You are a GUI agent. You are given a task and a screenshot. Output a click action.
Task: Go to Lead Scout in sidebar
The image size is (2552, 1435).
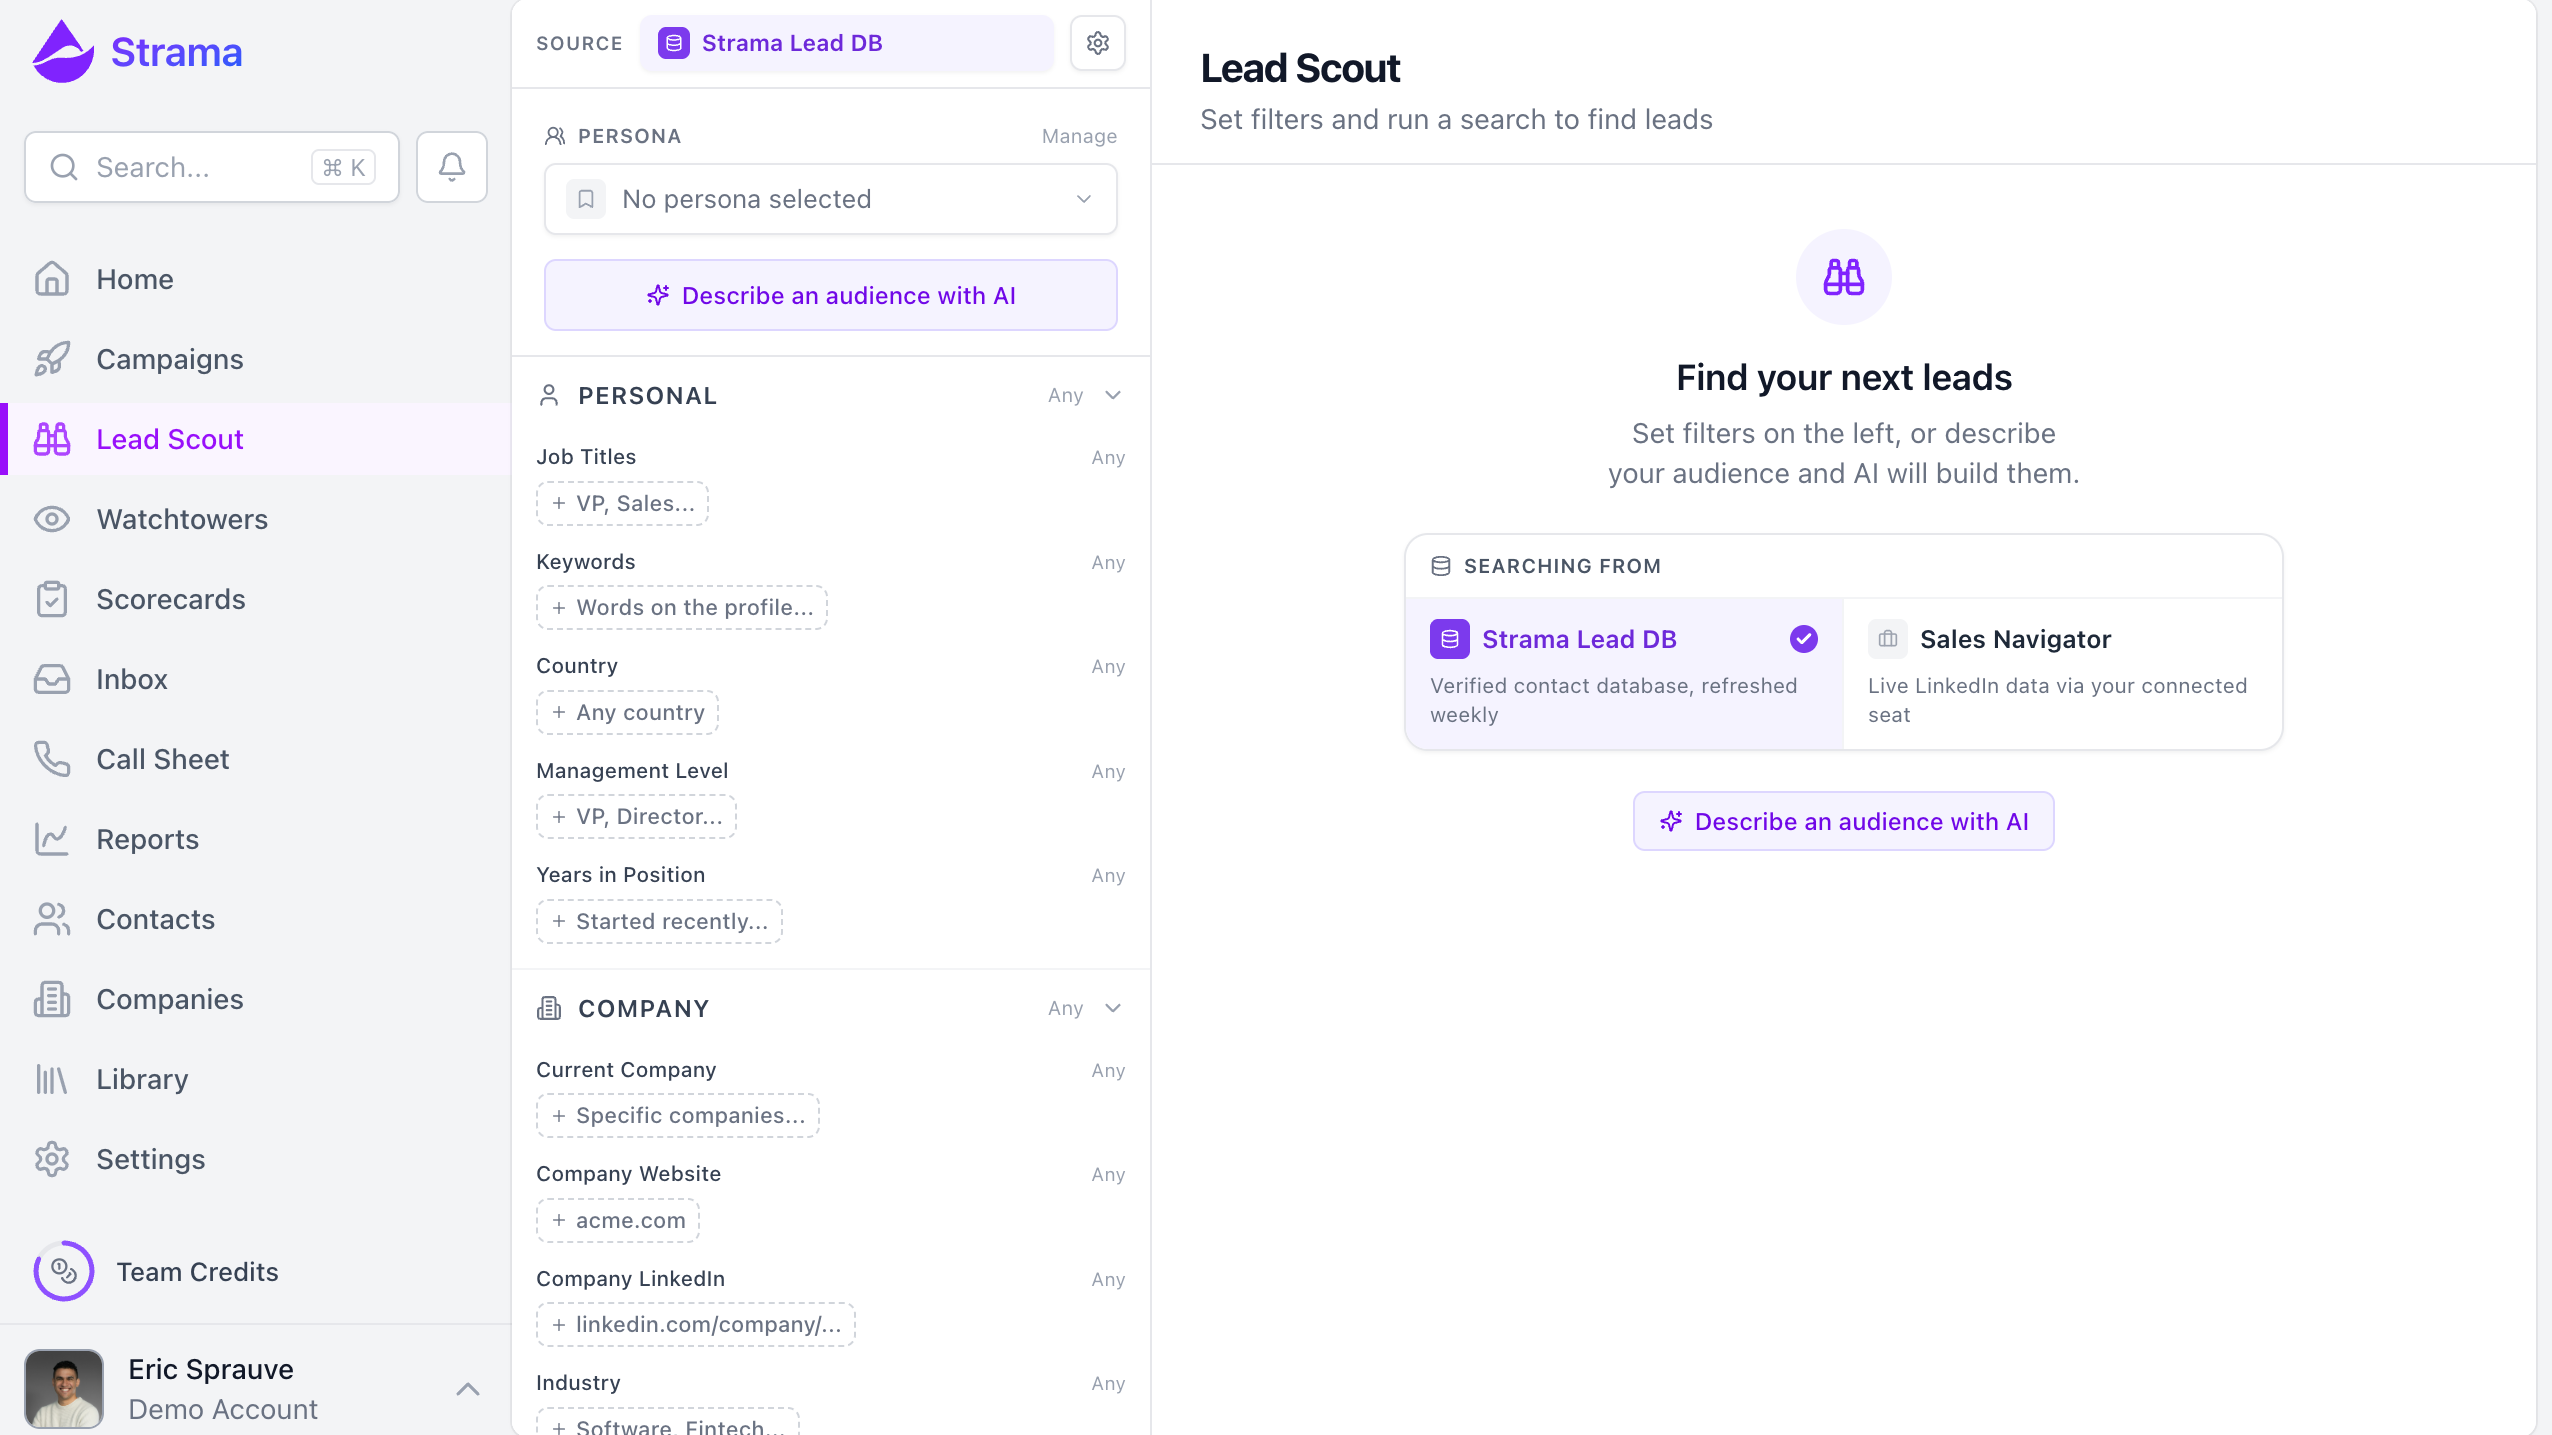(x=256, y=439)
